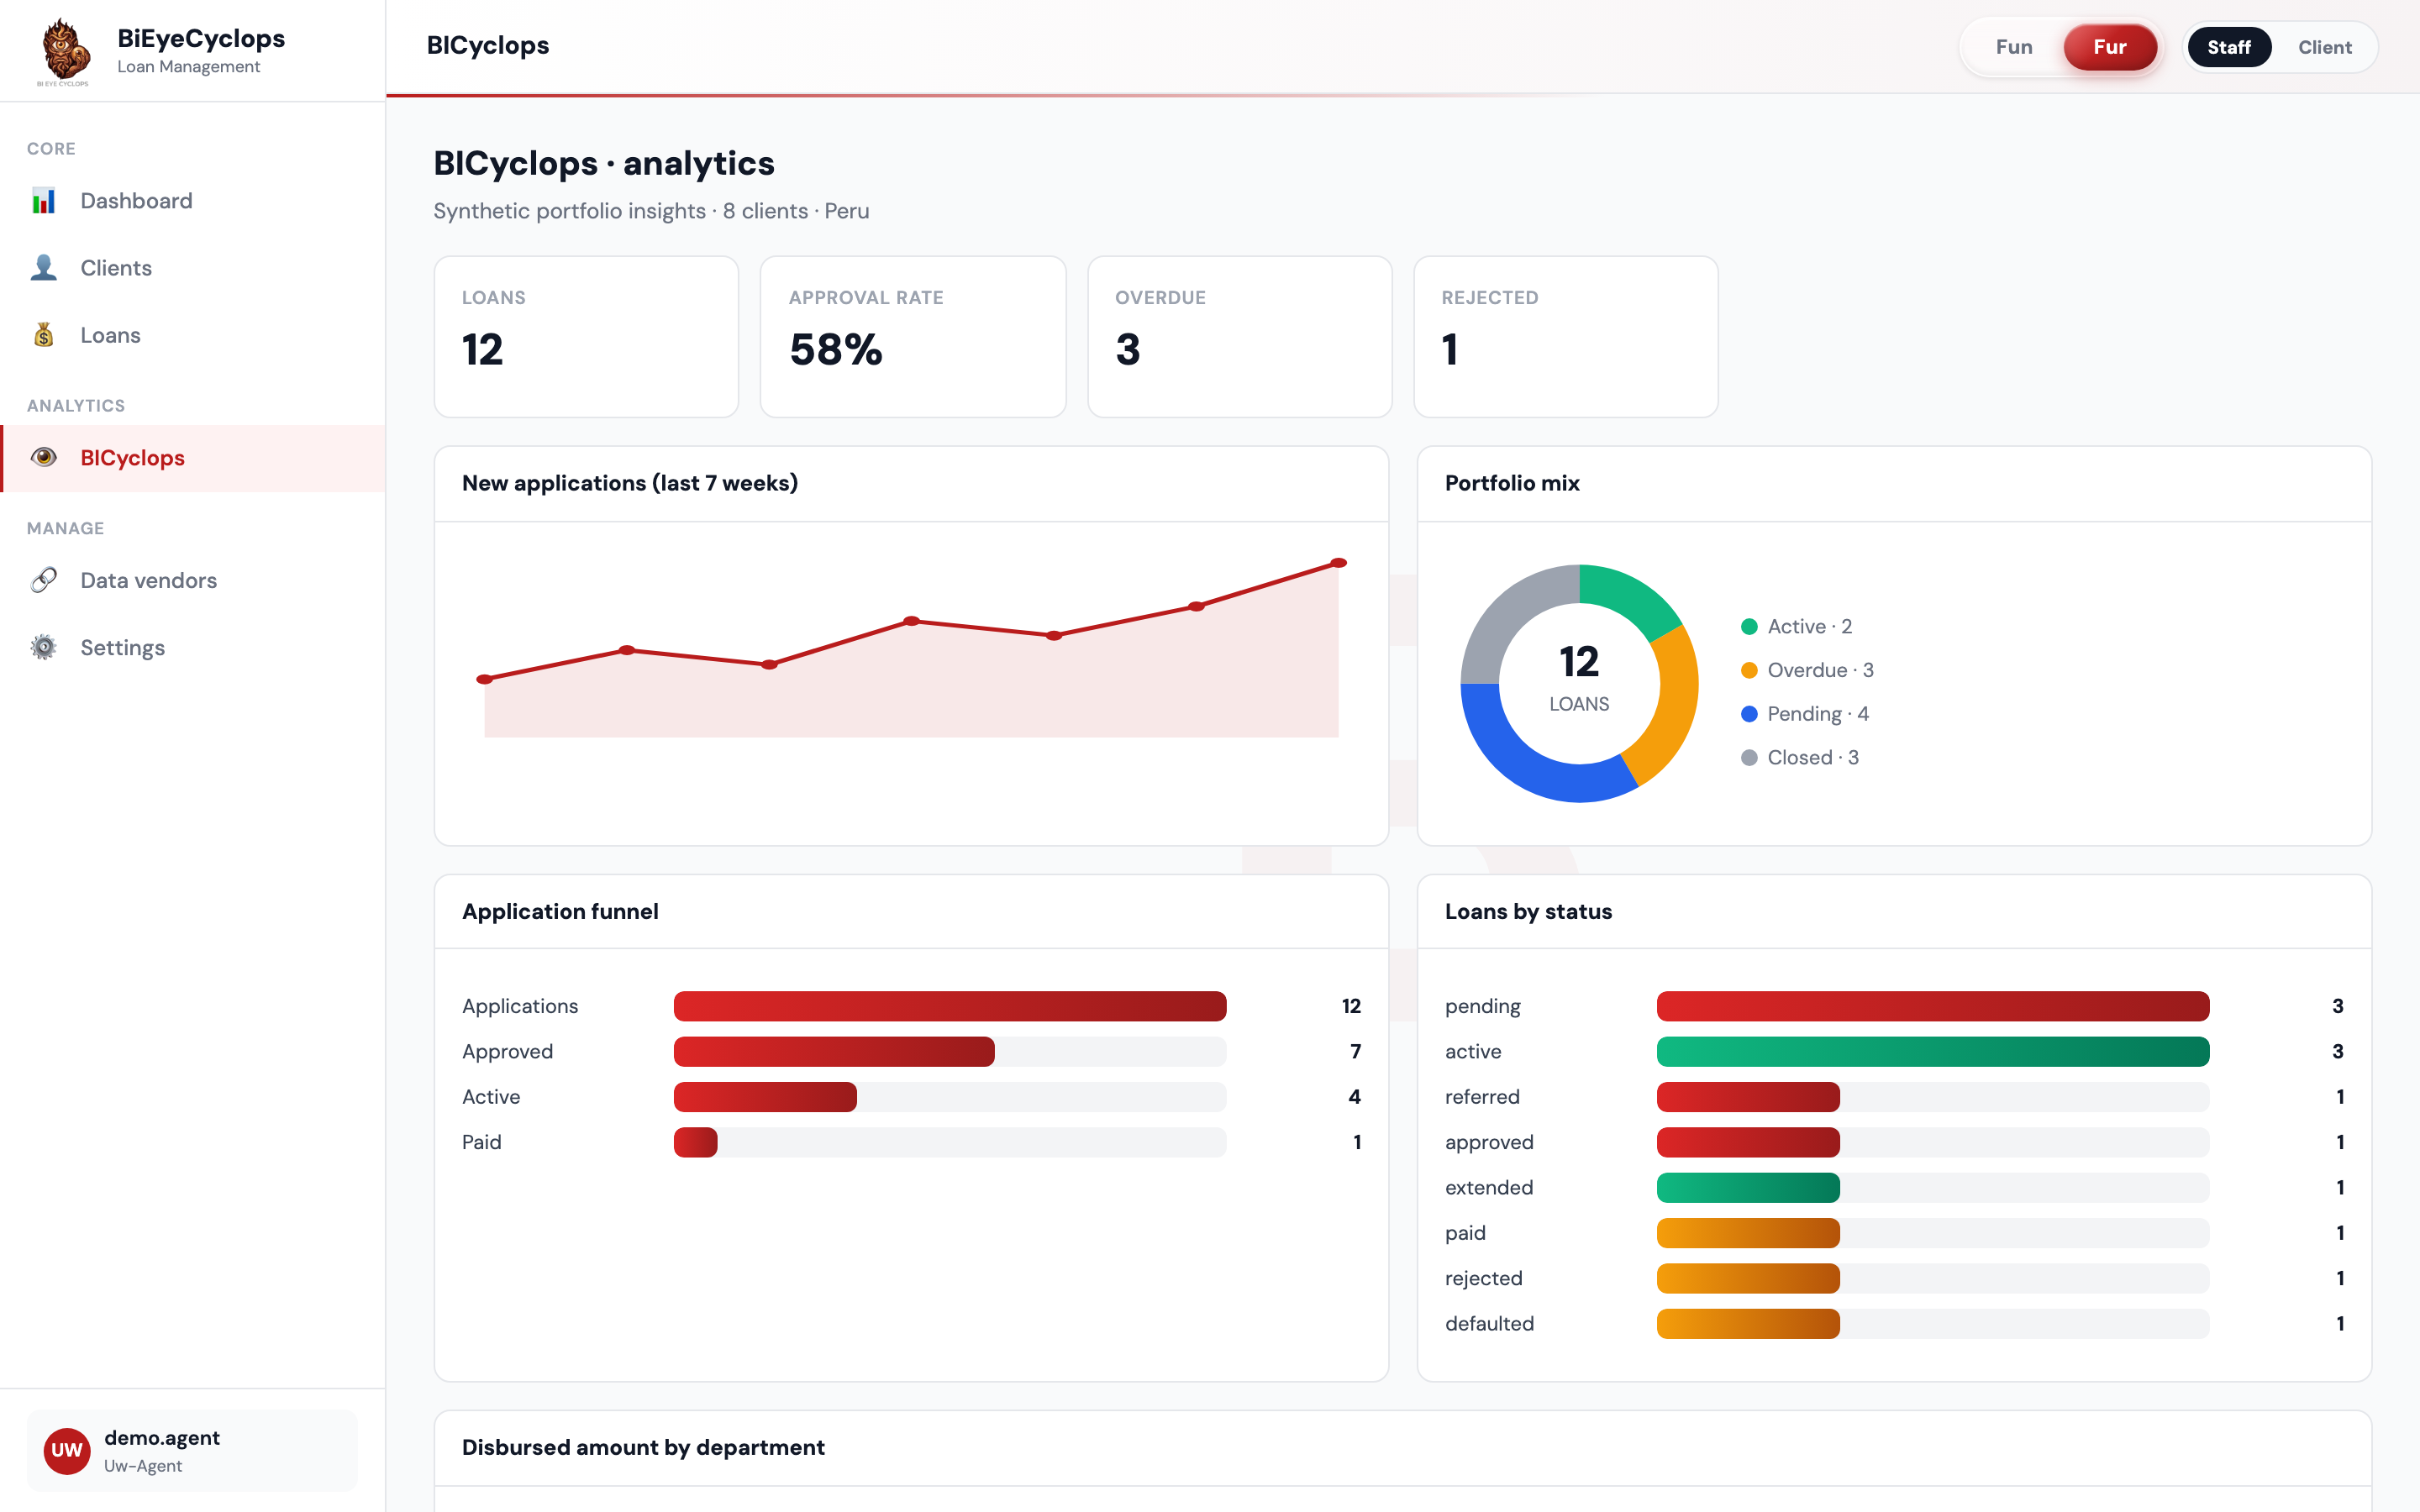Viewport: 2420px width, 1512px height.
Task: Click the Overdue 3 stat card
Action: (x=1240, y=336)
